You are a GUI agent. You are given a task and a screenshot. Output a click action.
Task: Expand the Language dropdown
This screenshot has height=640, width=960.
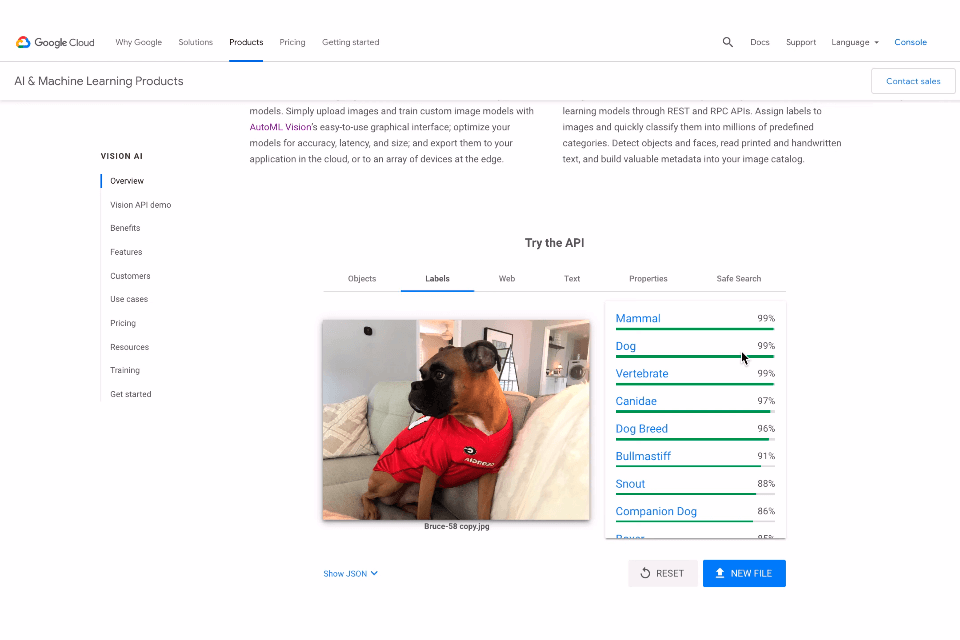coord(855,42)
